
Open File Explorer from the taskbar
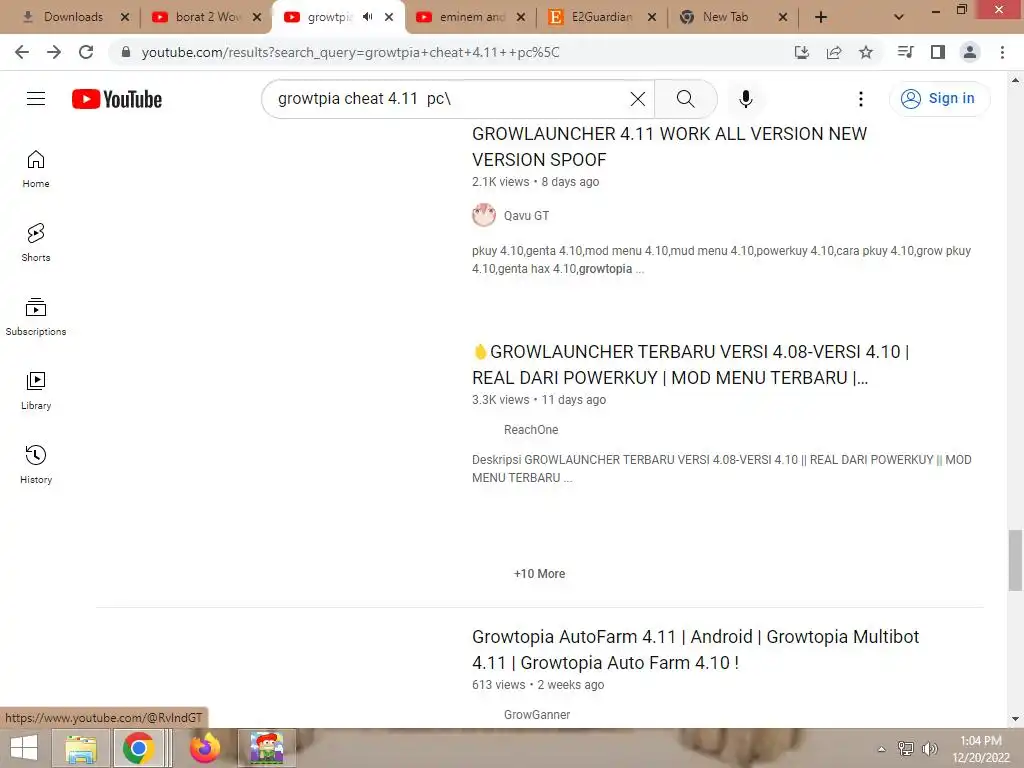[81, 748]
